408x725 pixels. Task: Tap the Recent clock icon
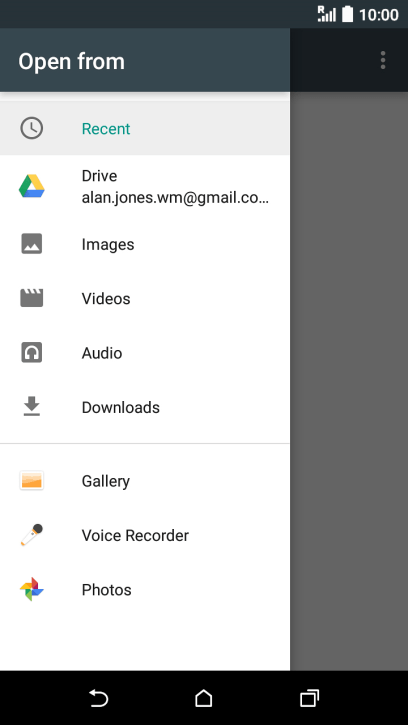[x=31, y=128]
